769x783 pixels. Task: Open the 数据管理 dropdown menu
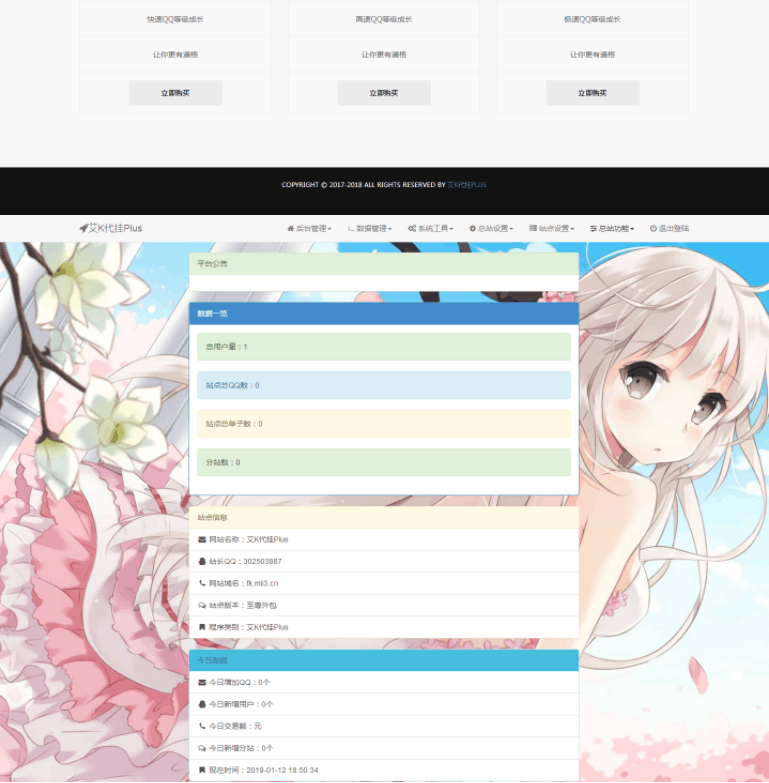(370, 229)
